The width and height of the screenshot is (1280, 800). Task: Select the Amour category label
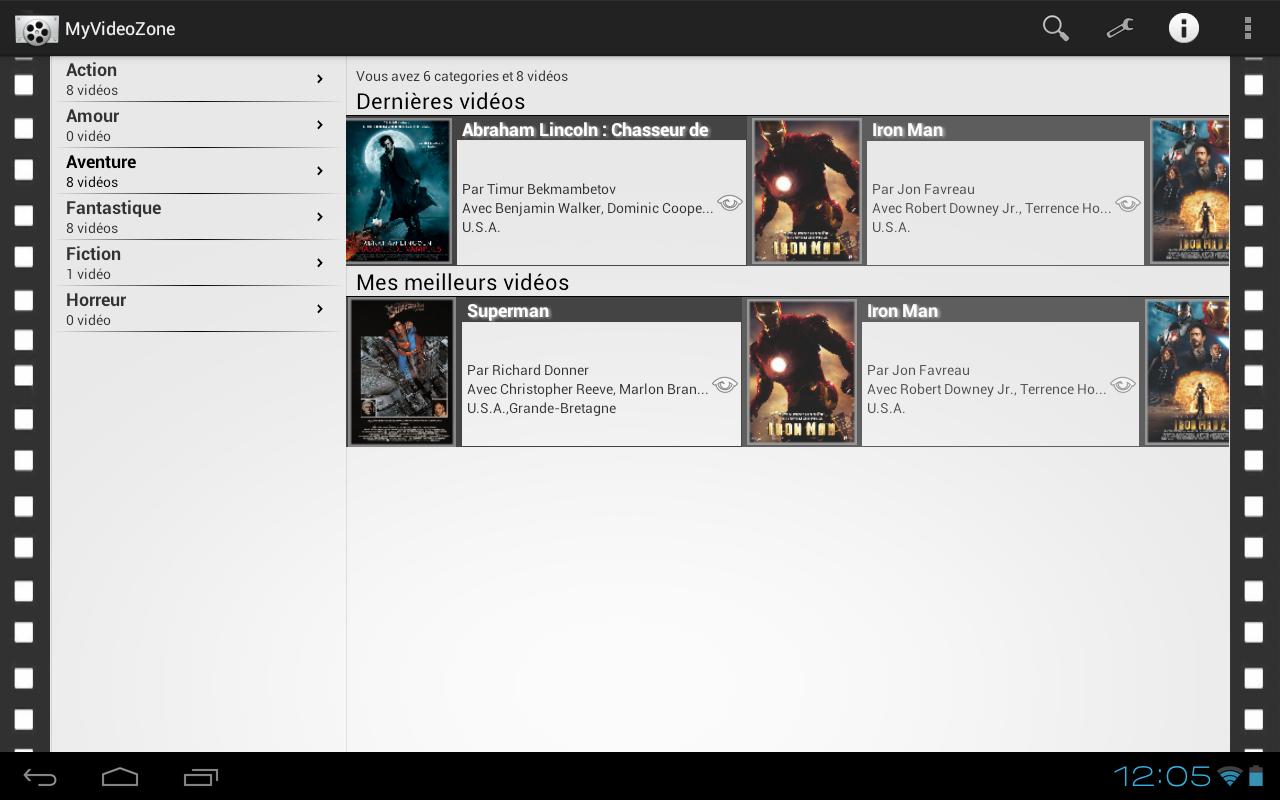pos(92,116)
